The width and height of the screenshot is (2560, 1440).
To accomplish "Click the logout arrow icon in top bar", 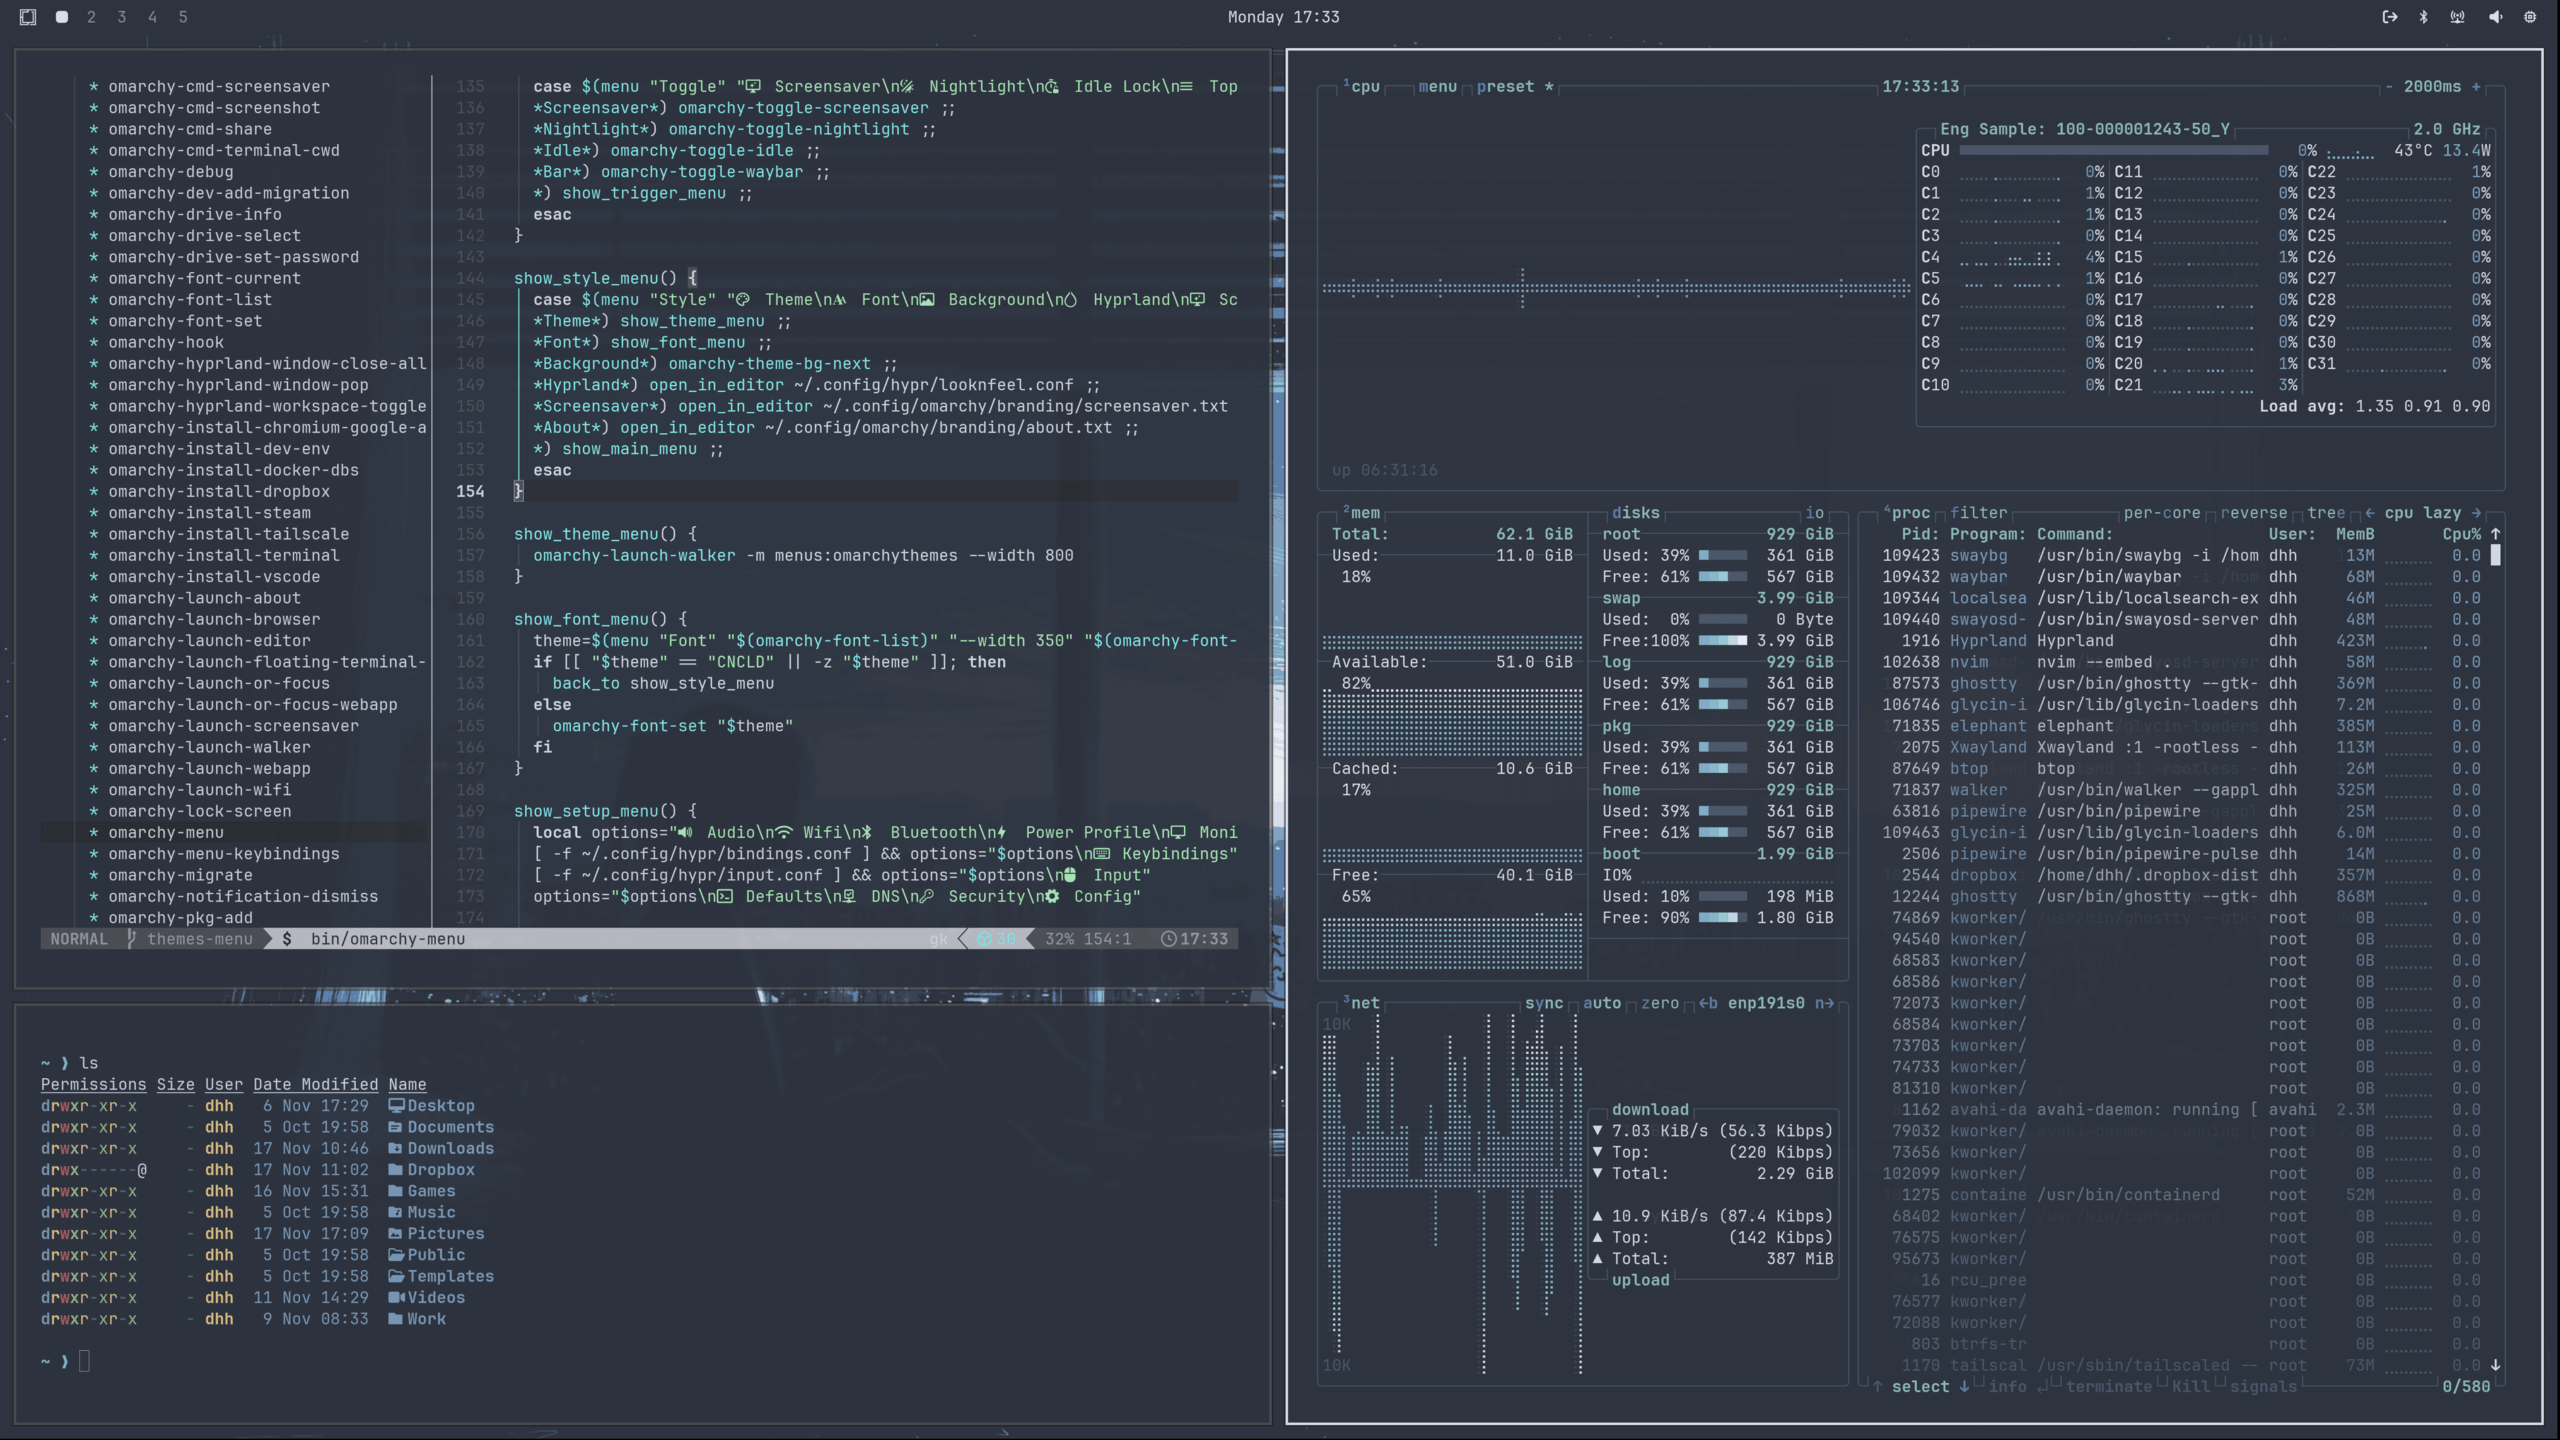I will (2389, 17).
